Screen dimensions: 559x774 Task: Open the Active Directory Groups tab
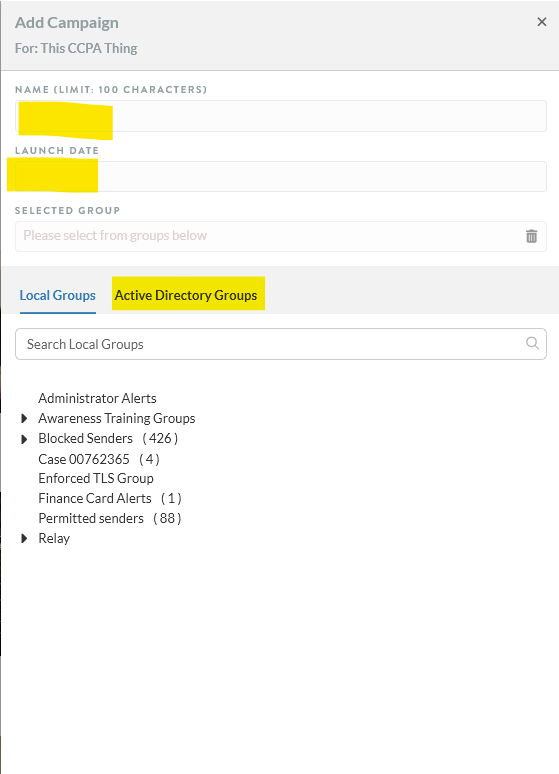pos(186,295)
